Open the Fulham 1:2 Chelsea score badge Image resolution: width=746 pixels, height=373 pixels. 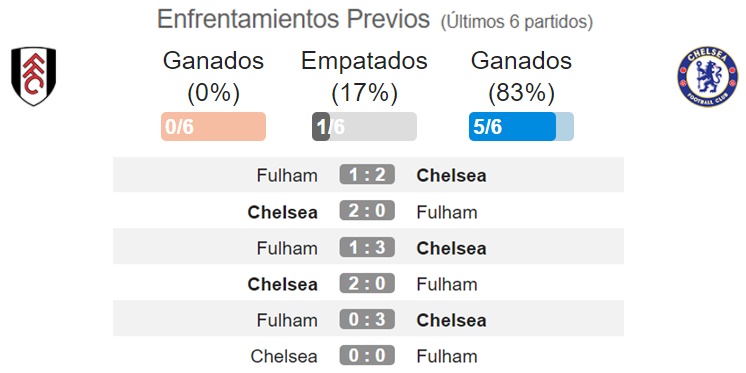point(367,175)
